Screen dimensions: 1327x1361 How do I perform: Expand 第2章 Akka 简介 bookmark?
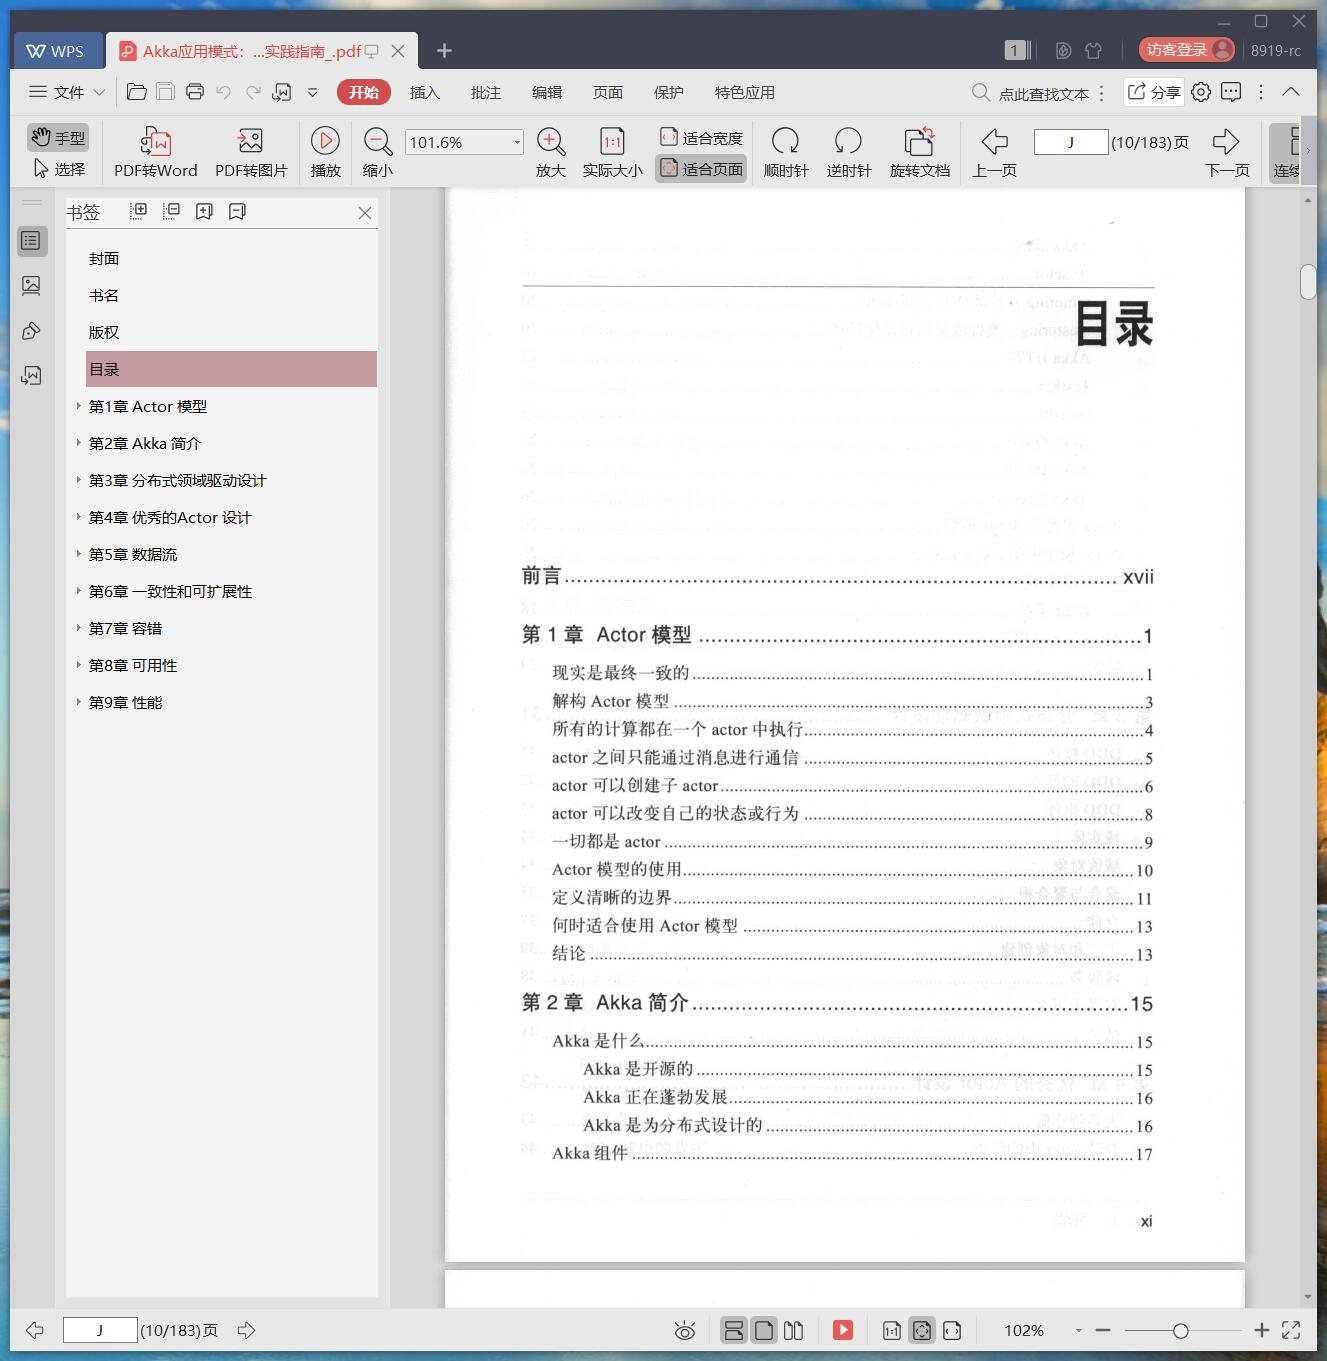(79, 442)
